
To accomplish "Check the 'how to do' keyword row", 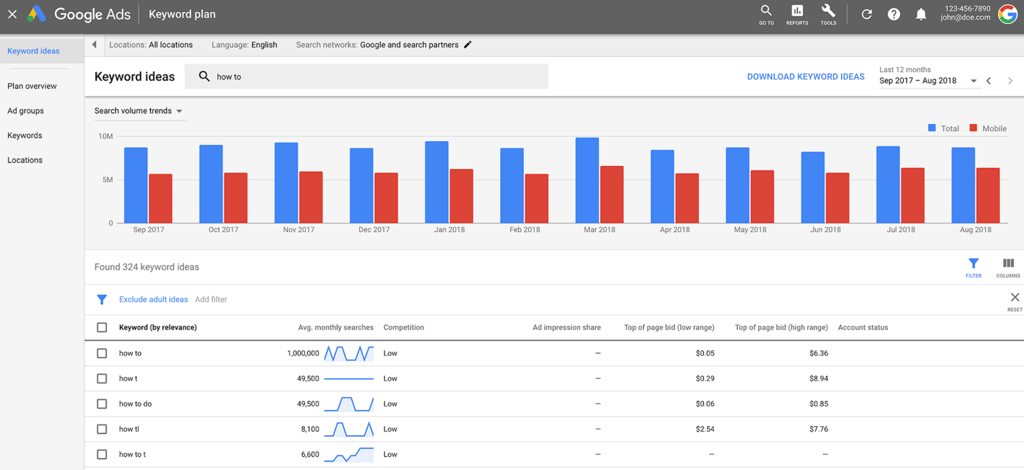I will click(102, 404).
